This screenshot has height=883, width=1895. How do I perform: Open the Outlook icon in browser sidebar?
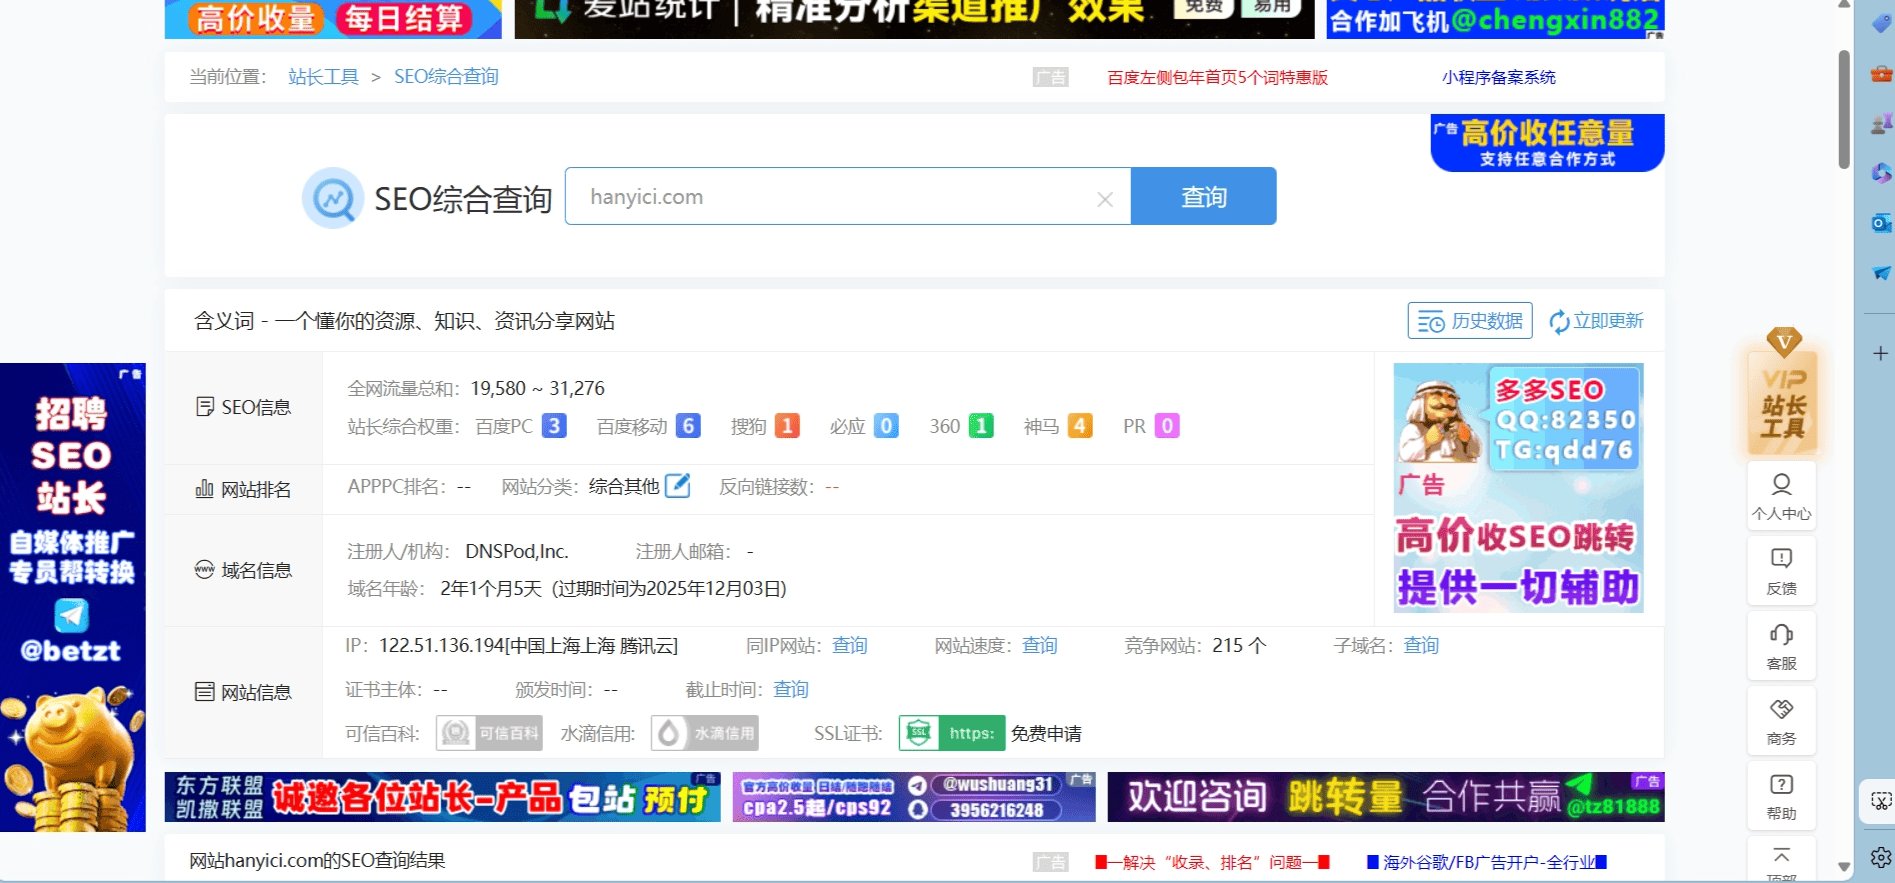(x=1881, y=222)
